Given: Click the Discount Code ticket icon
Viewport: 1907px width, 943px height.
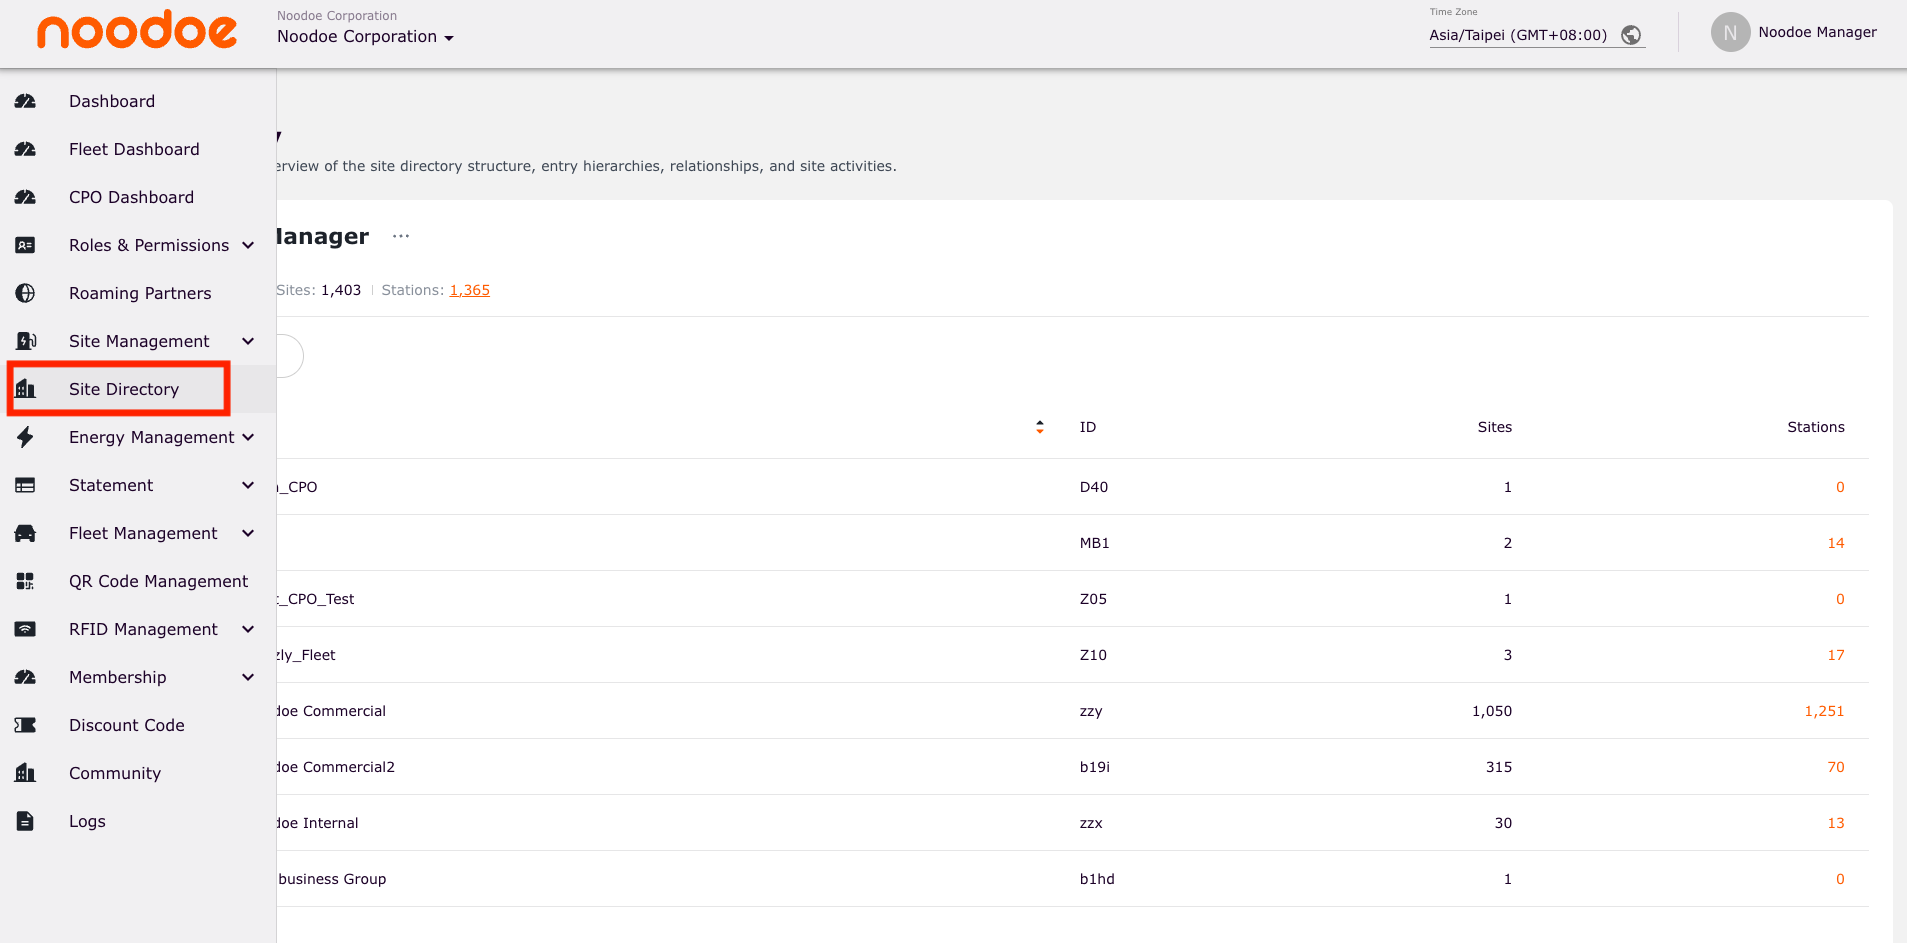Looking at the screenshot, I should [x=25, y=725].
